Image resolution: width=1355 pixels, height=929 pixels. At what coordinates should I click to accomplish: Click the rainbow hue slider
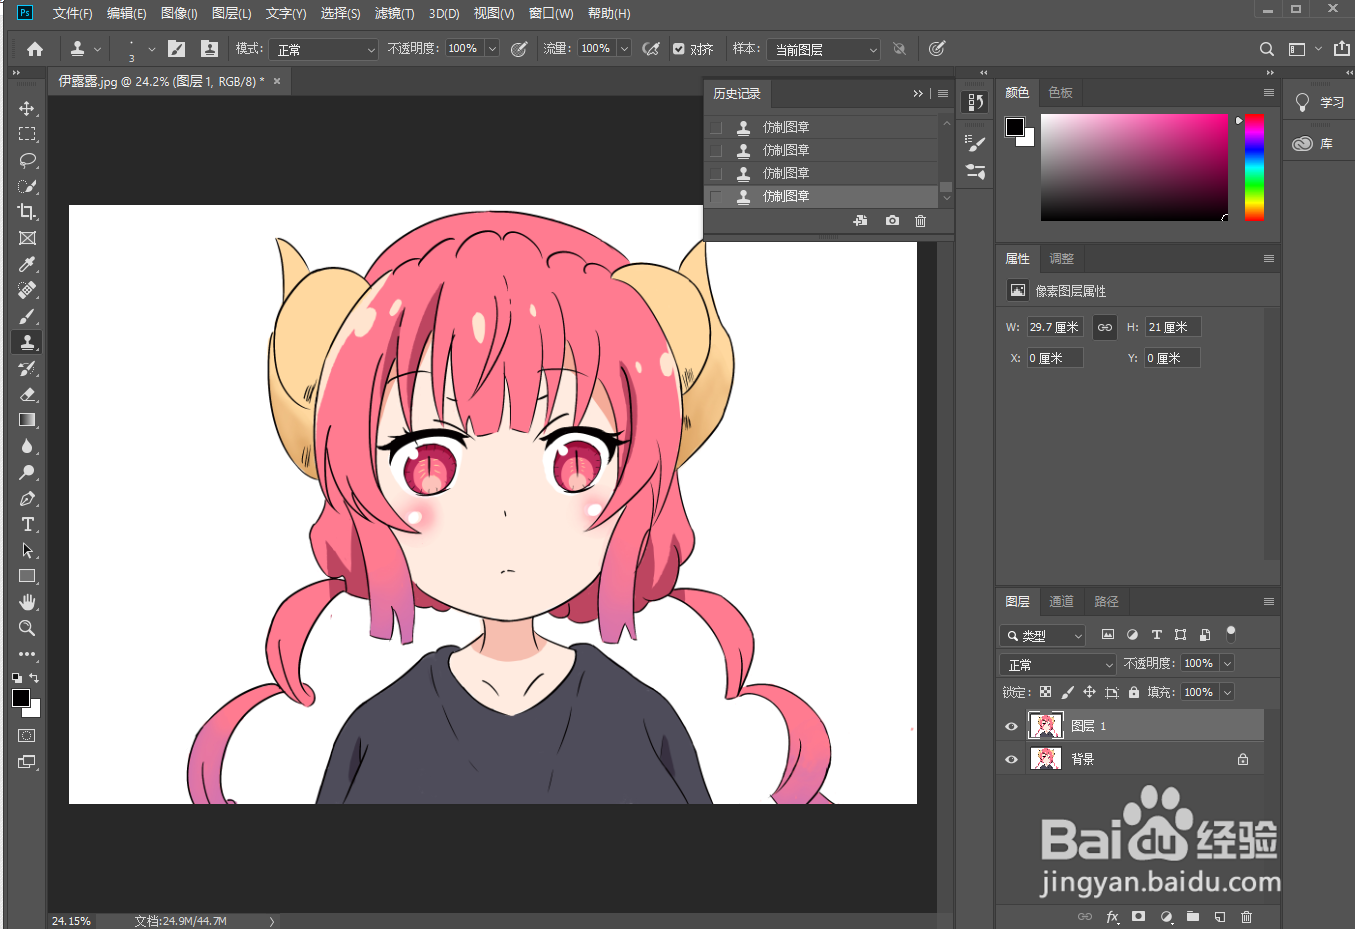[1254, 167]
